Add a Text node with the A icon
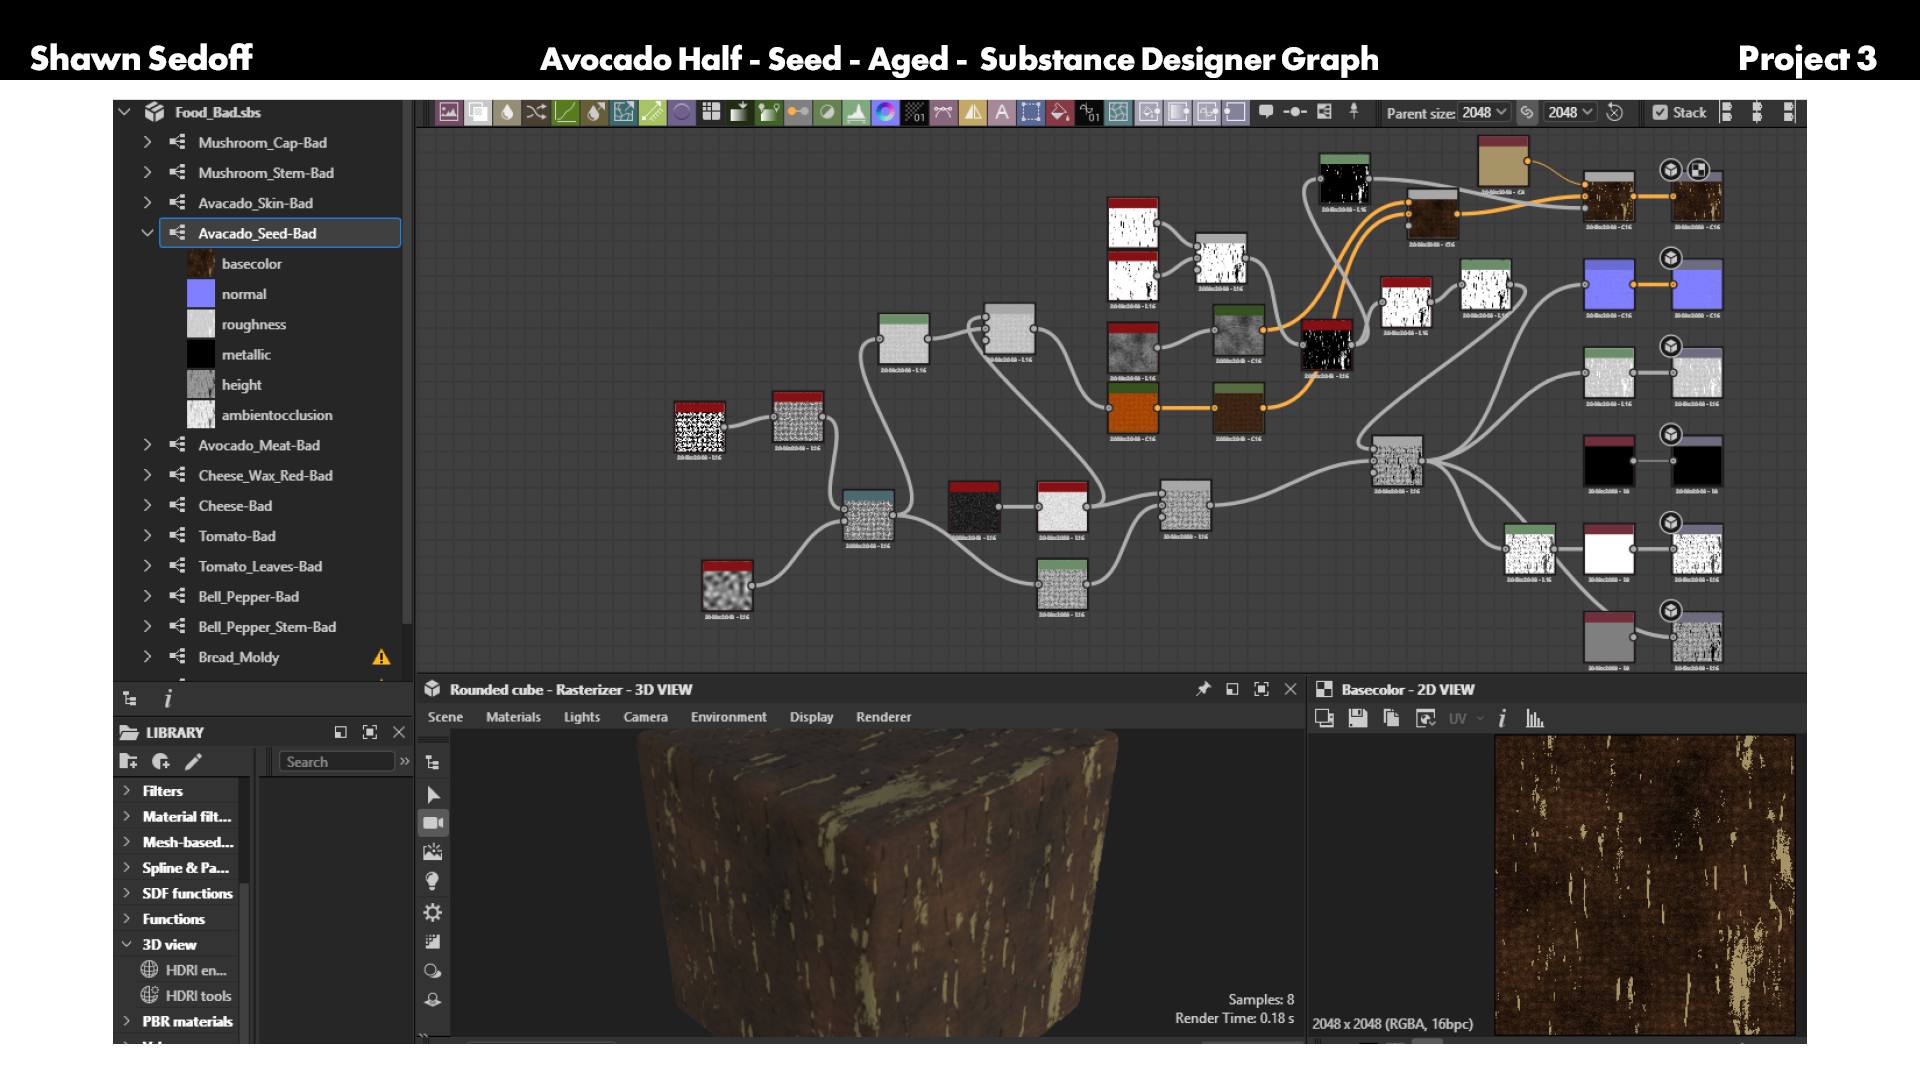Screen dimensions: 1920x1080 pos(1001,112)
